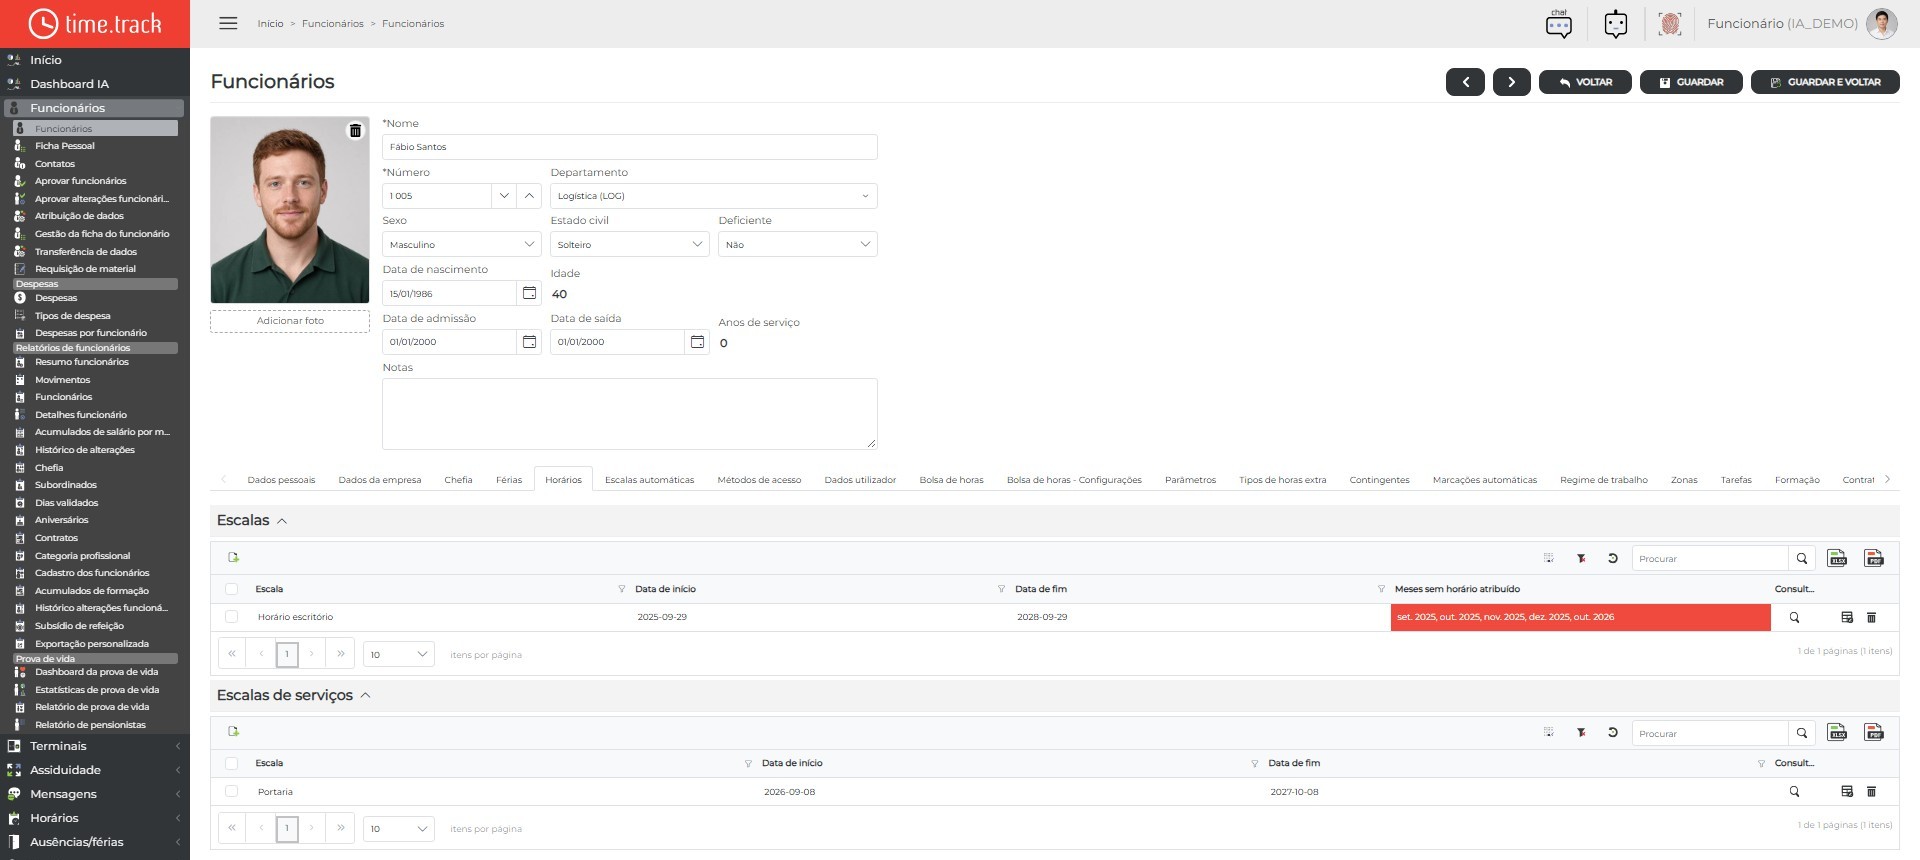Image resolution: width=1920 pixels, height=860 pixels.
Task: Click the robot assistant icon
Action: pos(1615,23)
